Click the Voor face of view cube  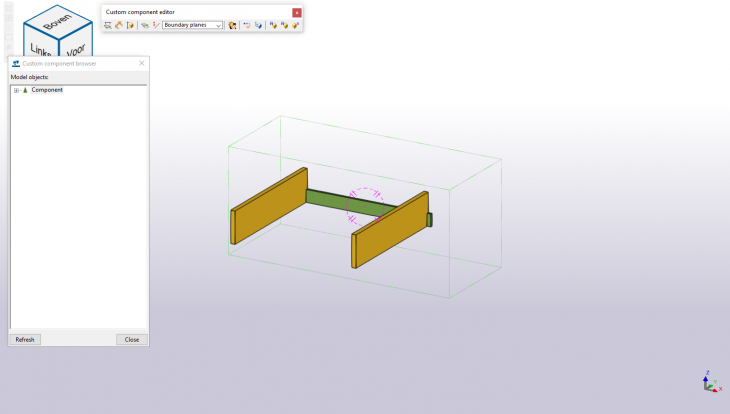point(76,47)
